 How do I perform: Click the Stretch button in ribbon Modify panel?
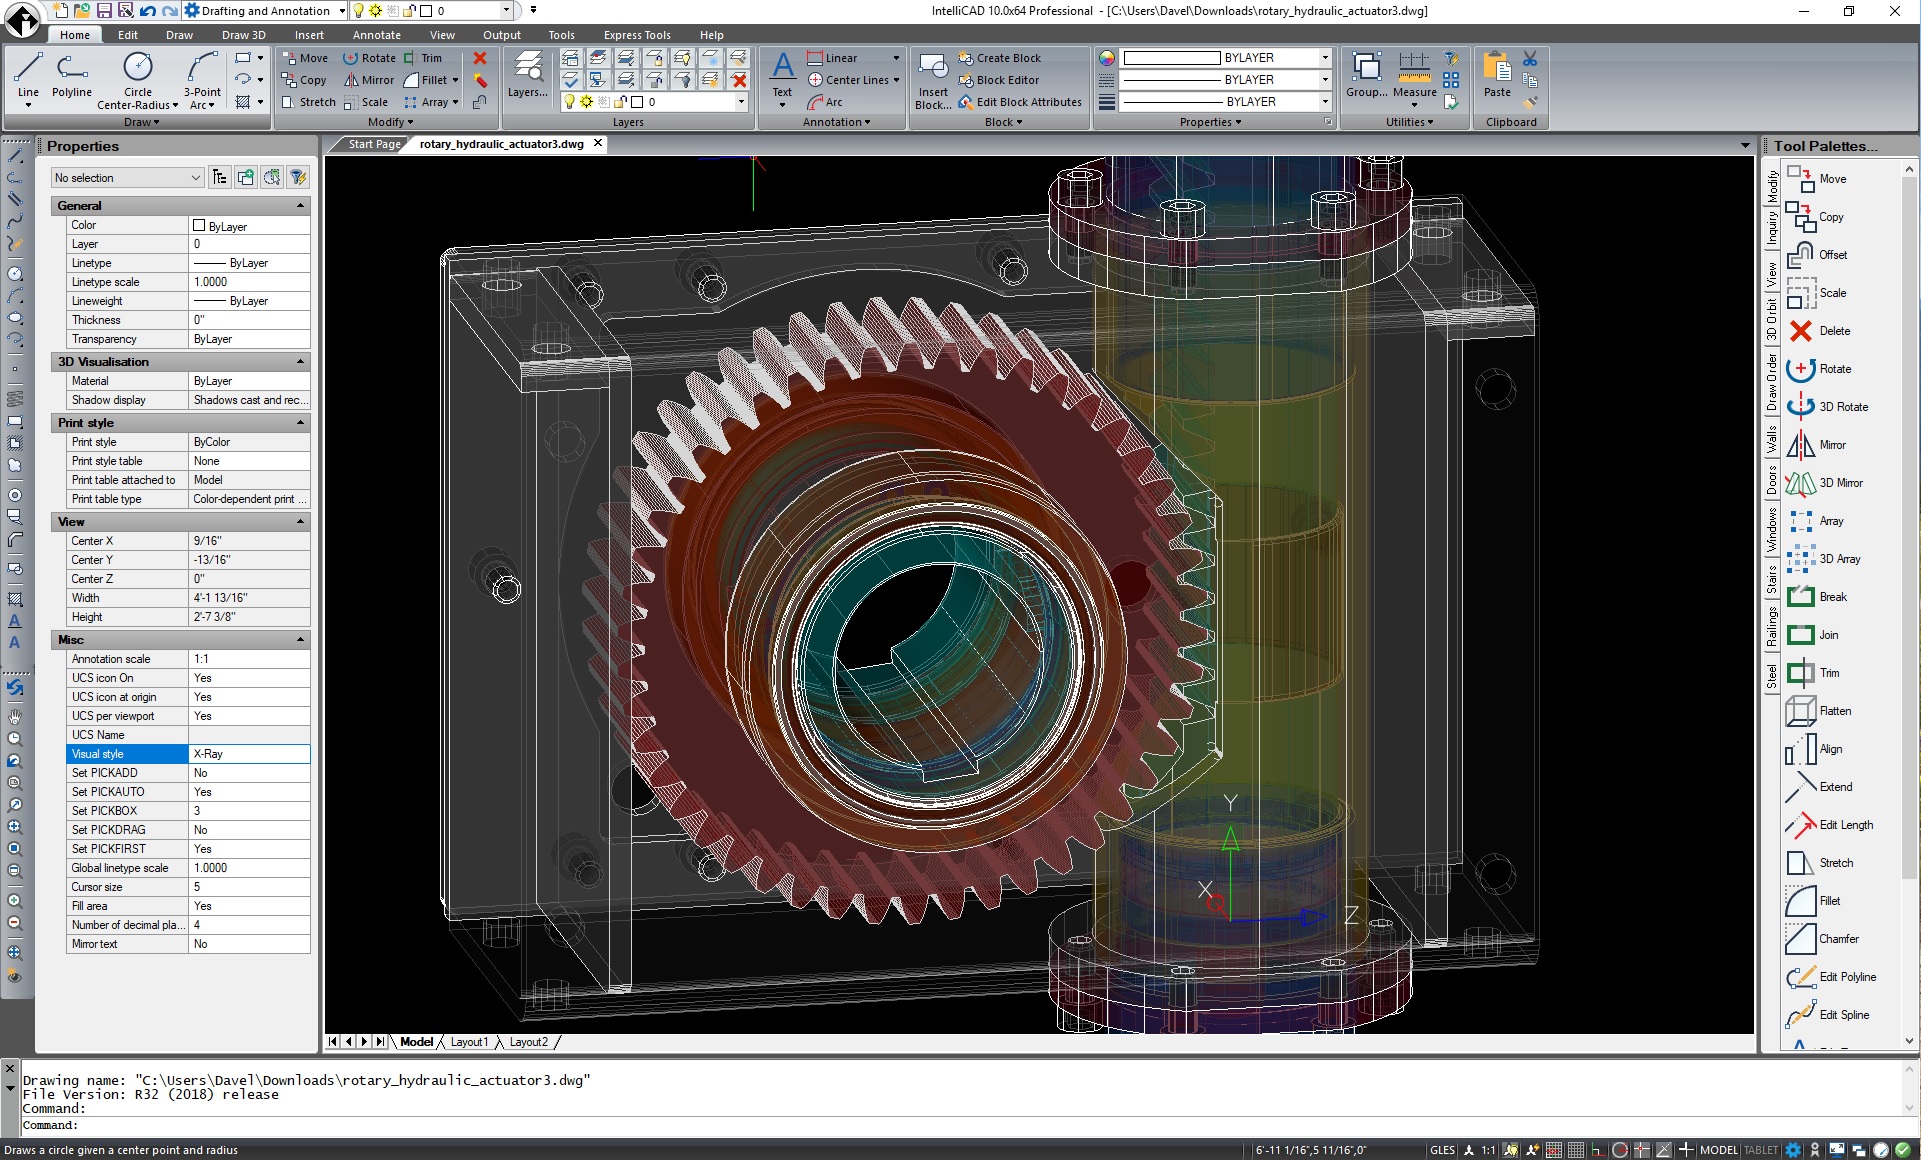308,102
